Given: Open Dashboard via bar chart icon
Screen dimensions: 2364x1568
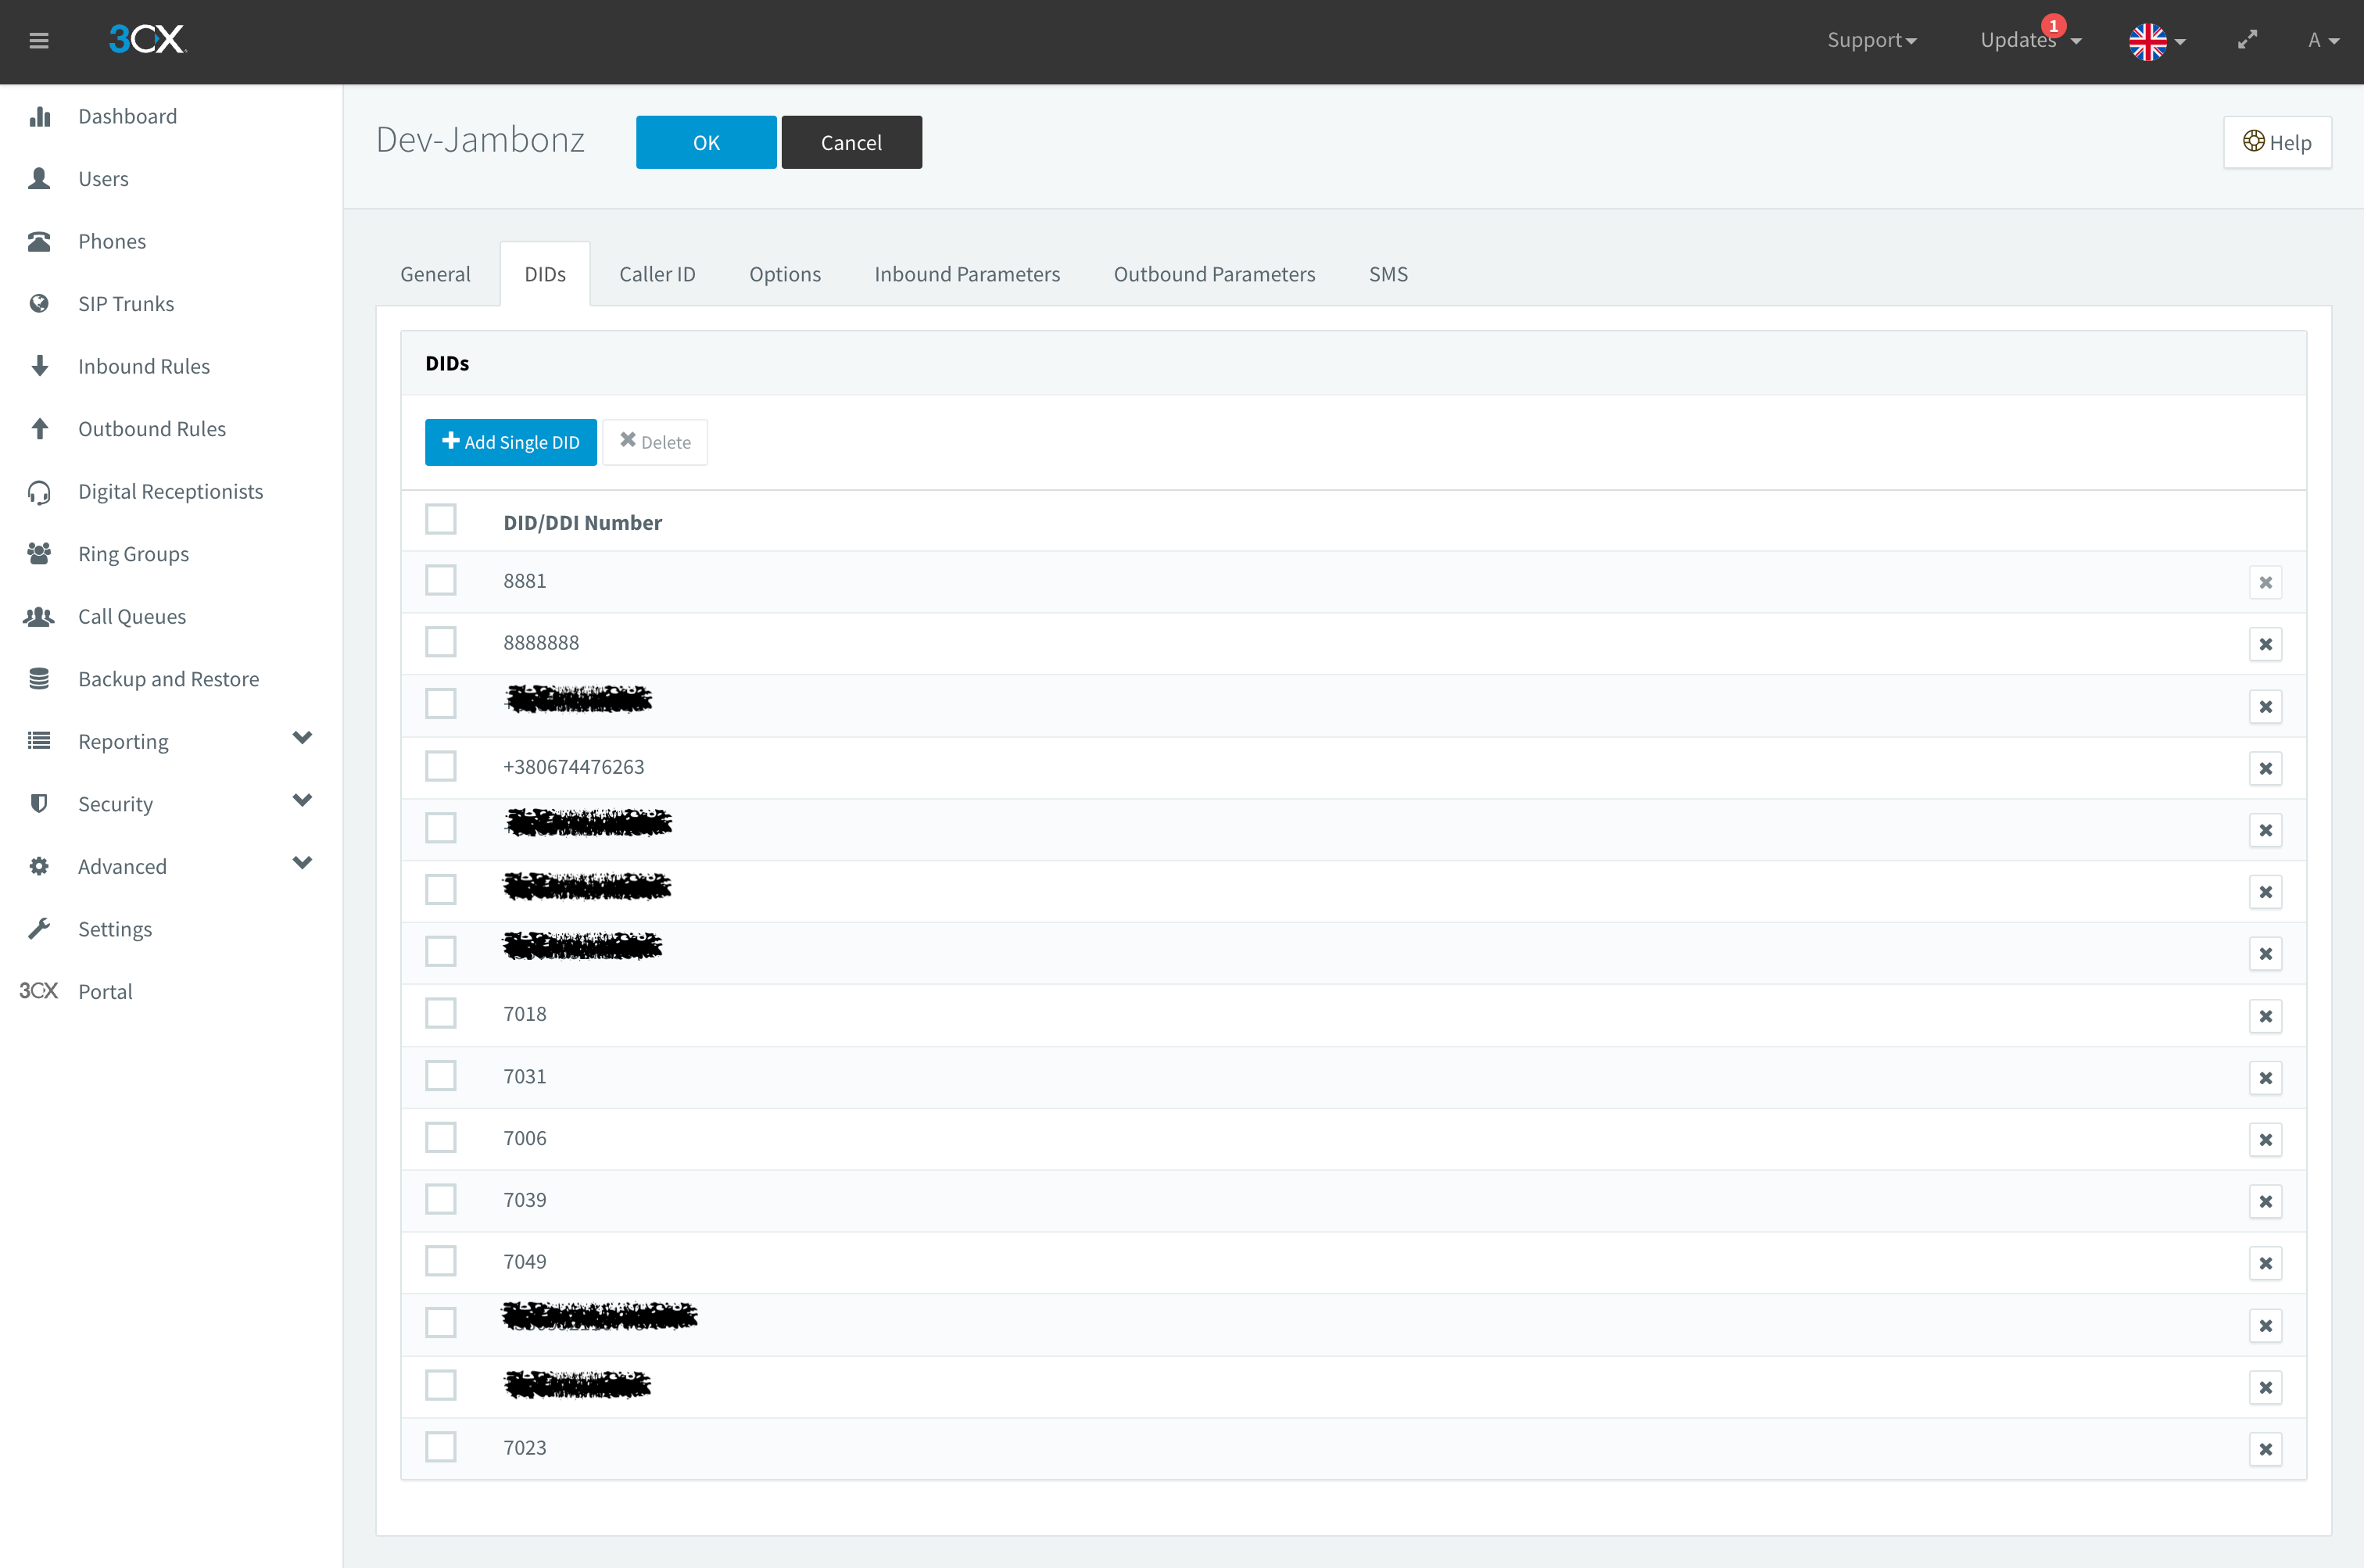Looking at the screenshot, I should pyautogui.click(x=39, y=117).
